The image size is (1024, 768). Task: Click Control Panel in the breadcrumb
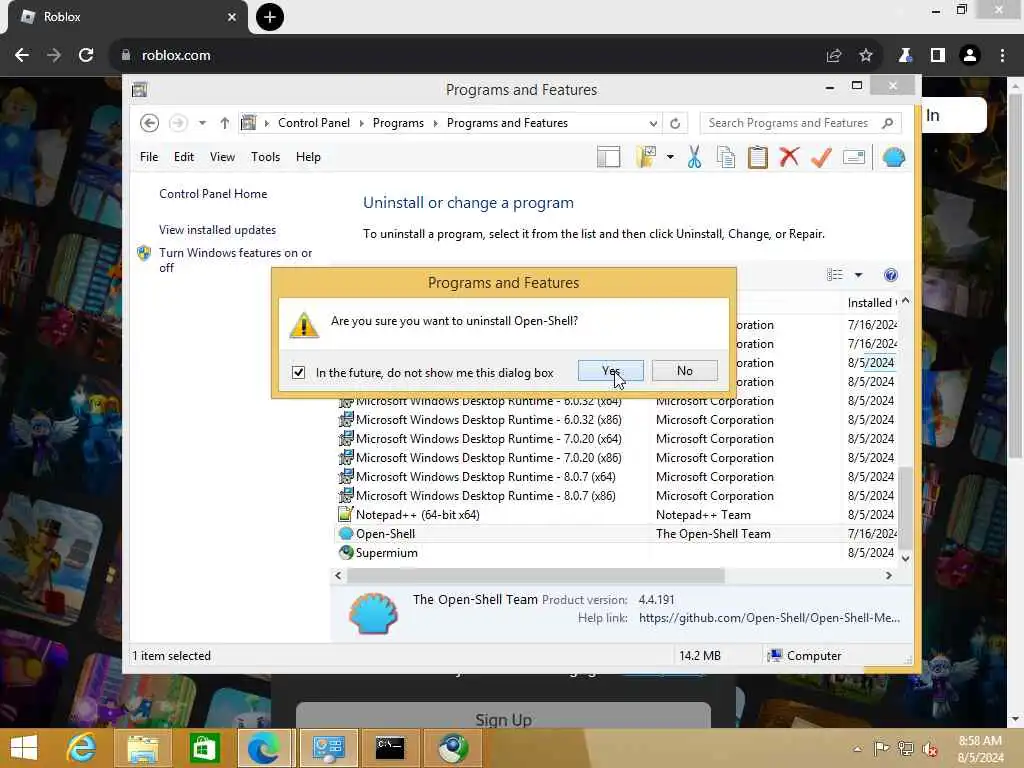point(313,123)
